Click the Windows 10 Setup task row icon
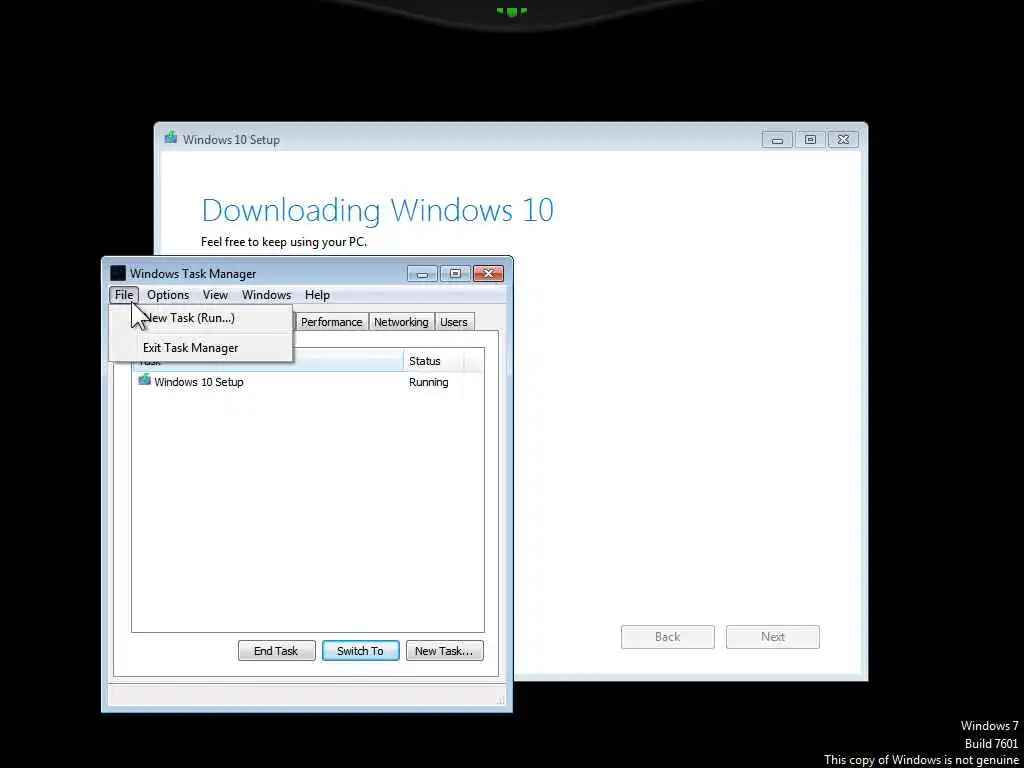 (x=144, y=380)
